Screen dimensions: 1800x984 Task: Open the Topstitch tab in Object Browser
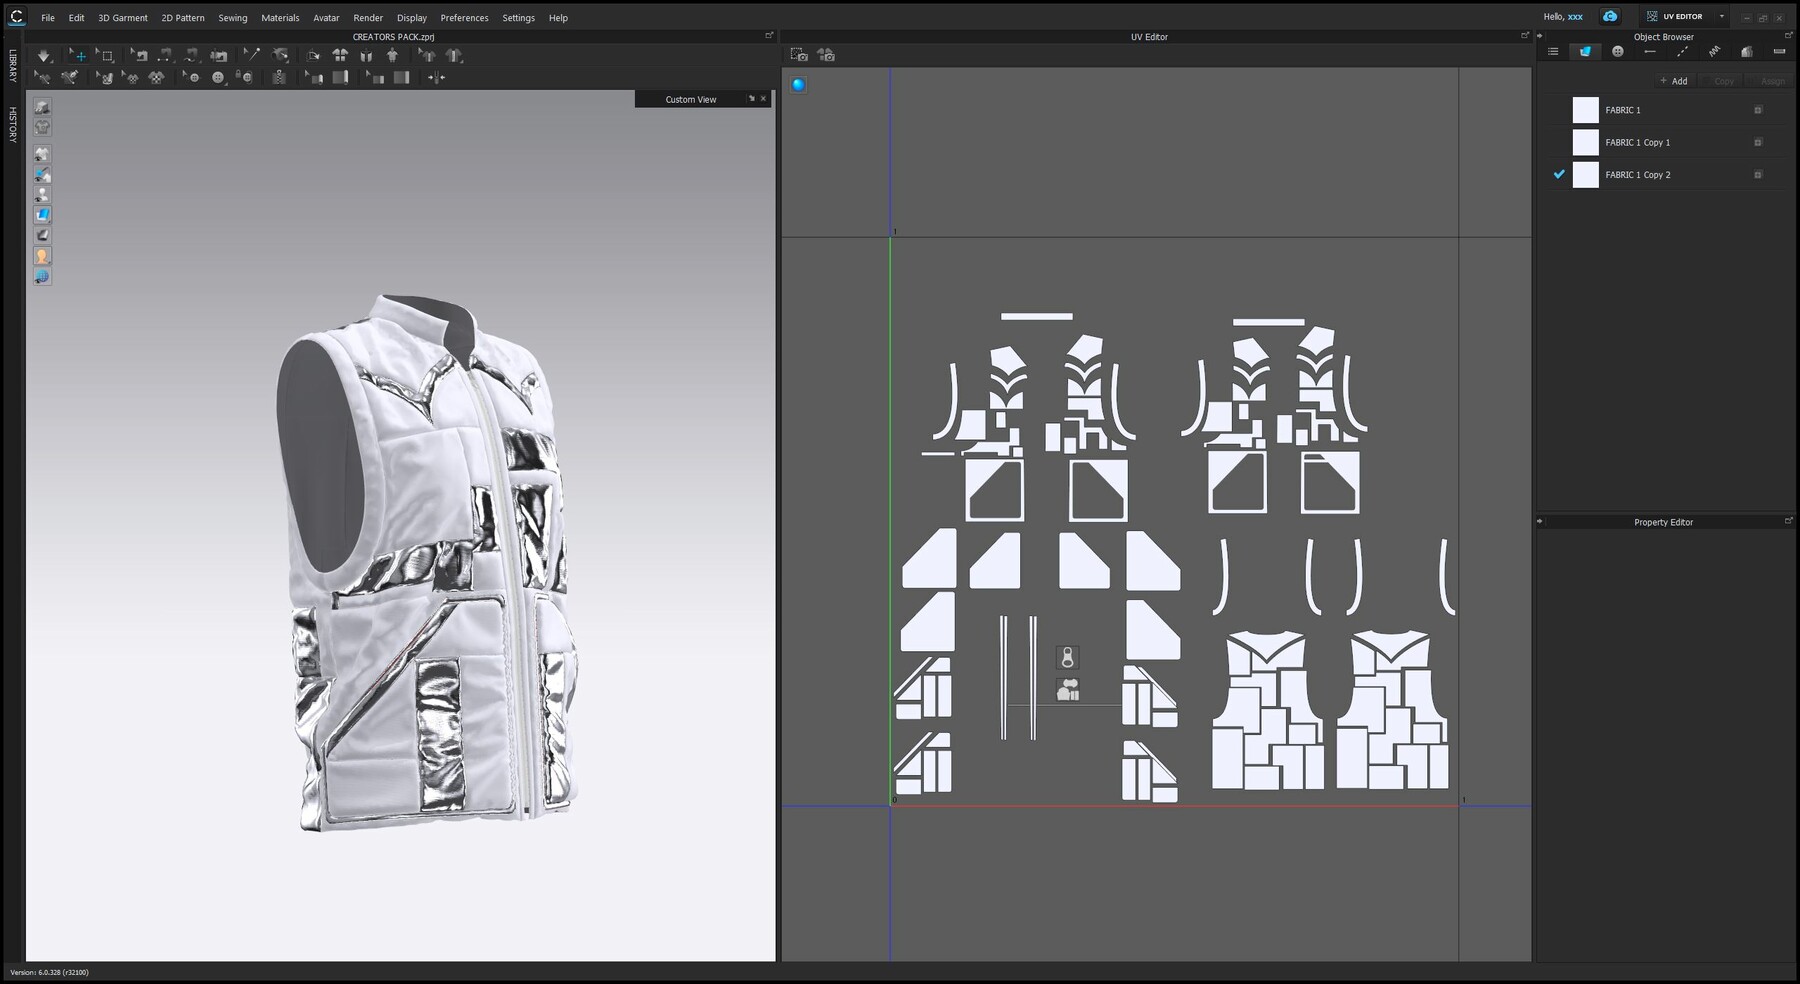tap(1682, 51)
